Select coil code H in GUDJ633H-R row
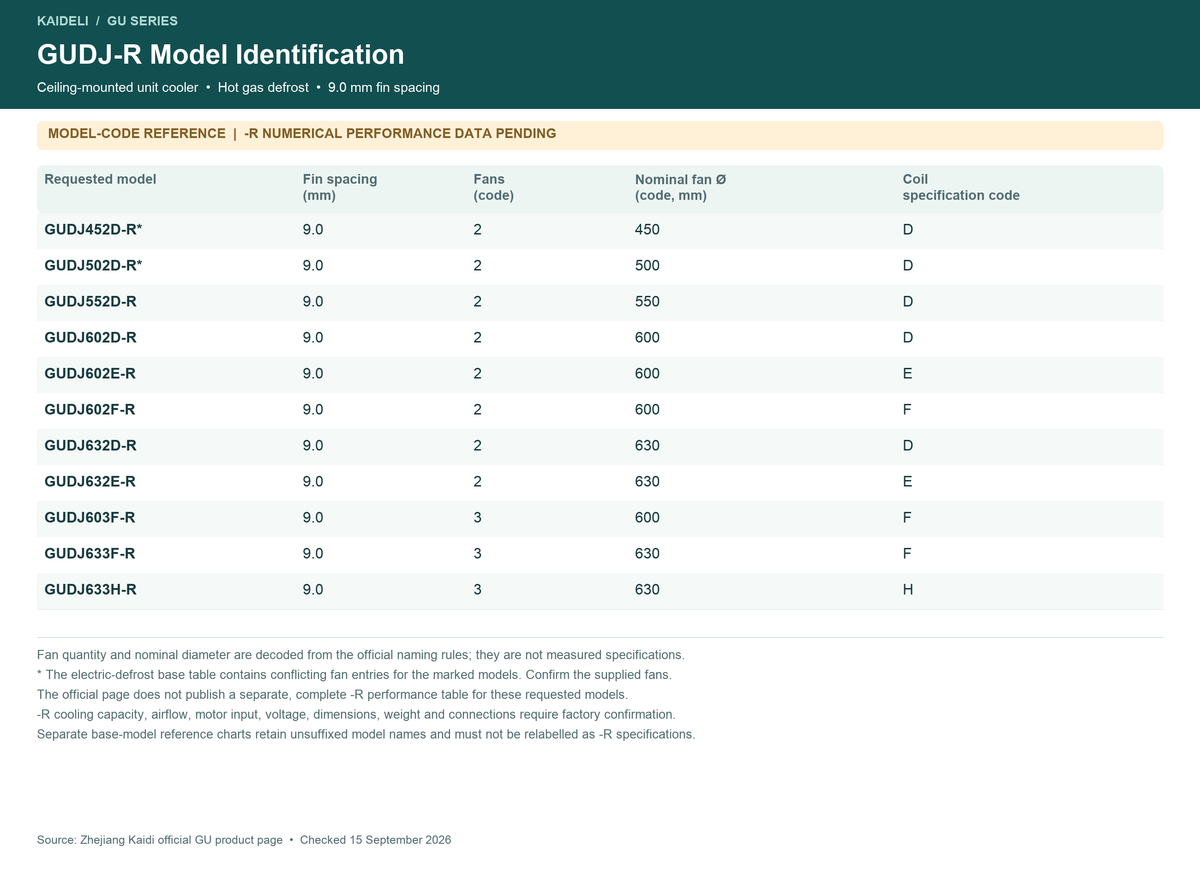This screenshot has height=877, width=1200. [908, 590]
